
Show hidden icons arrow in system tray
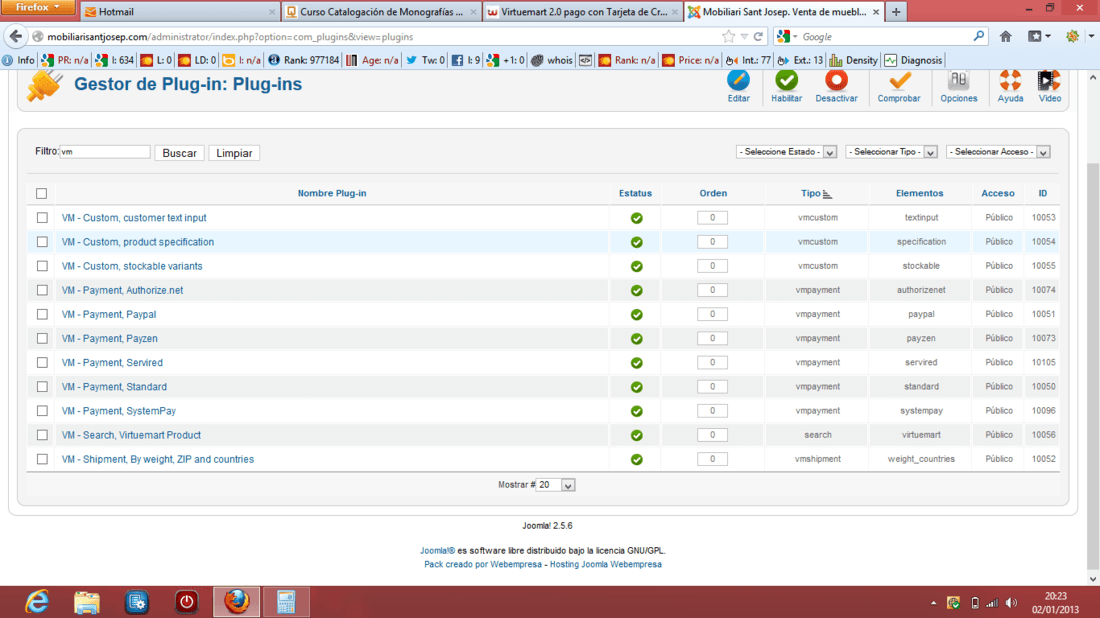pyautogui.click(x=933, y=603)
